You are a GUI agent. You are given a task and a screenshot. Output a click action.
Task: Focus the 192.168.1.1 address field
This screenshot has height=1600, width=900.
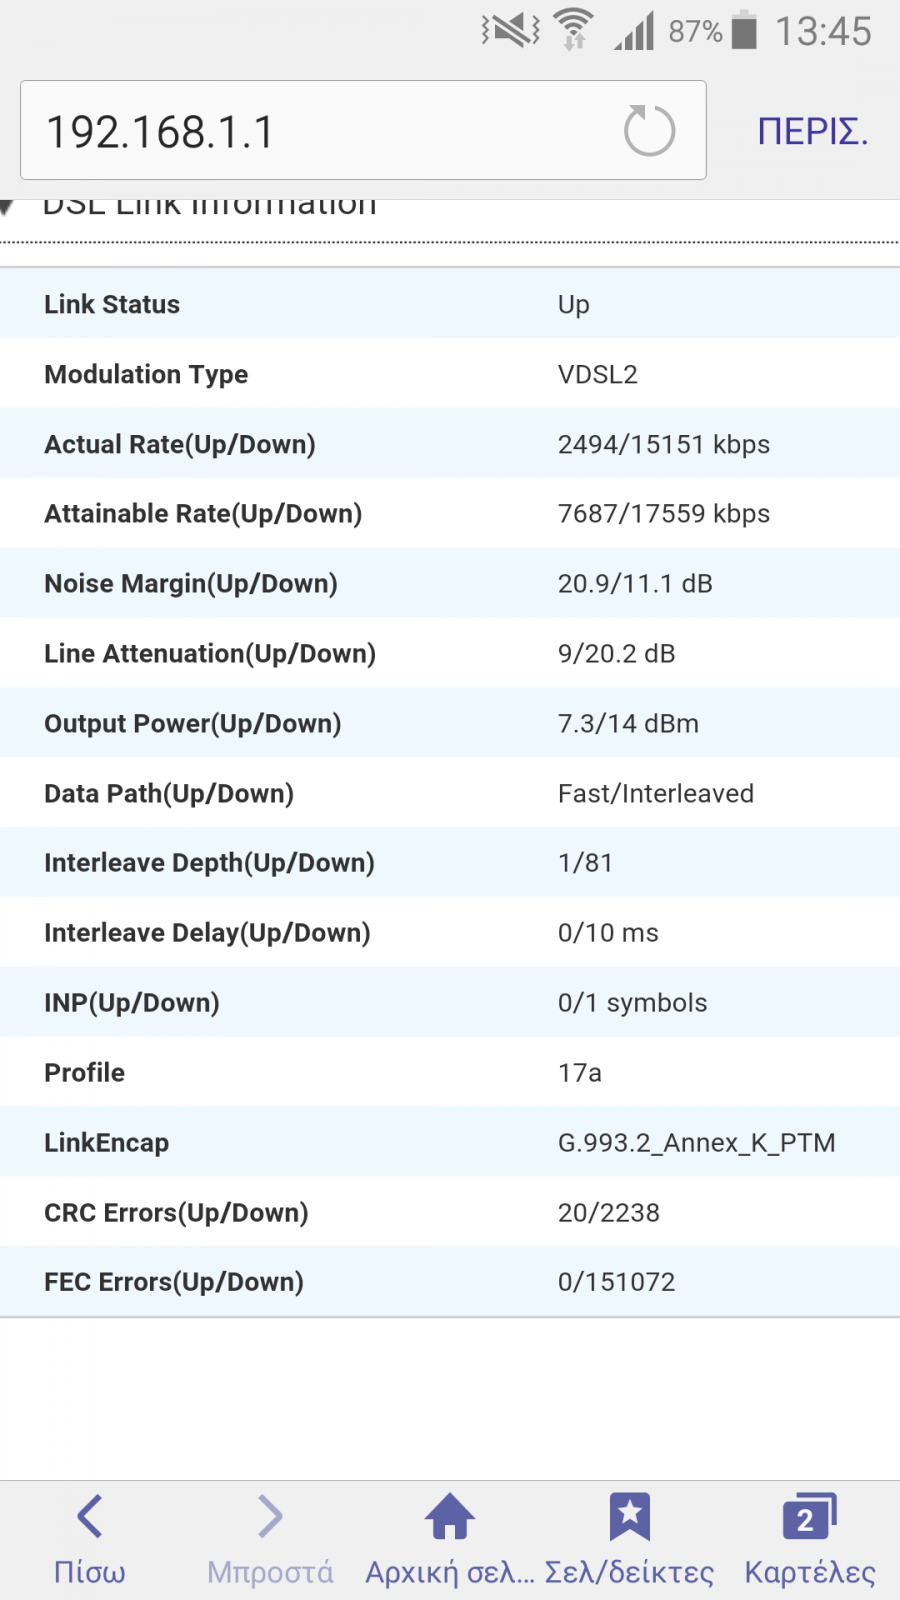(363, 130)
